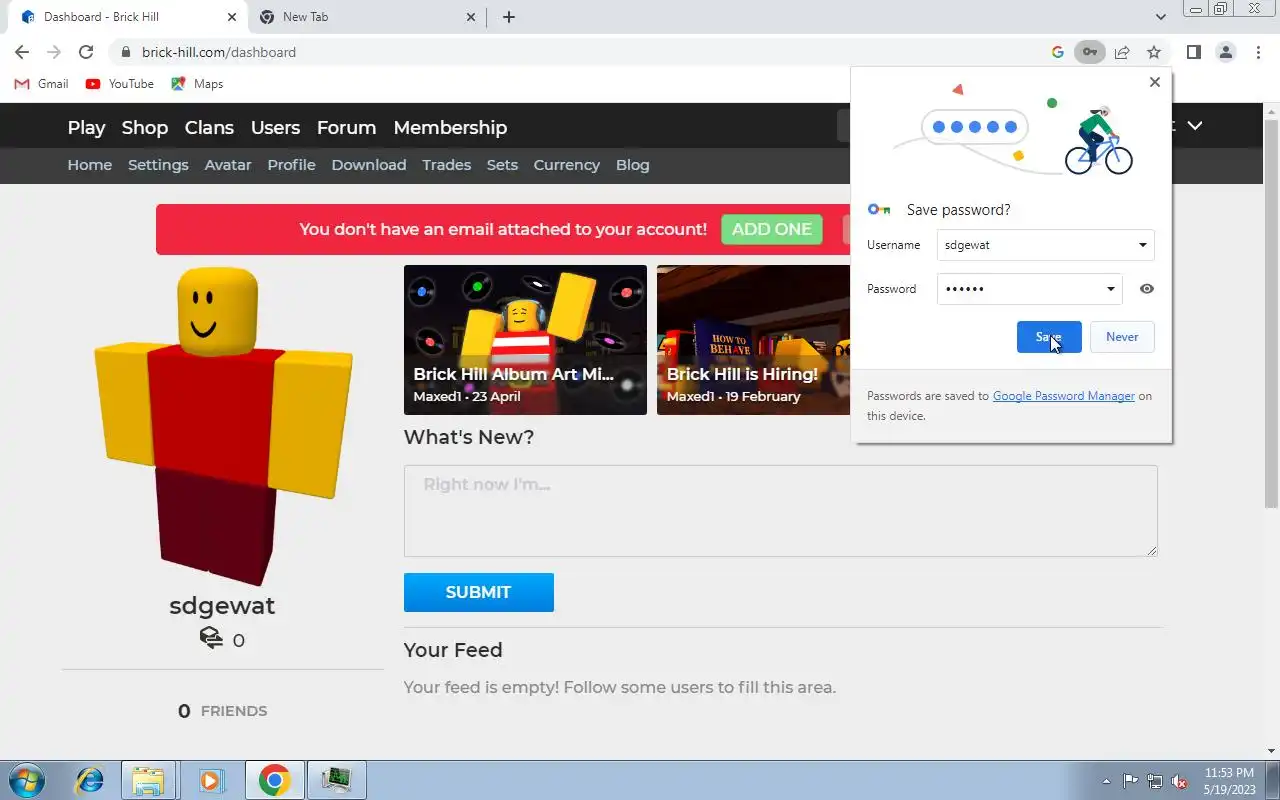Open Windows Explorer from taskbar
This screenshot has width=1280, height=800.
(148, 780)
